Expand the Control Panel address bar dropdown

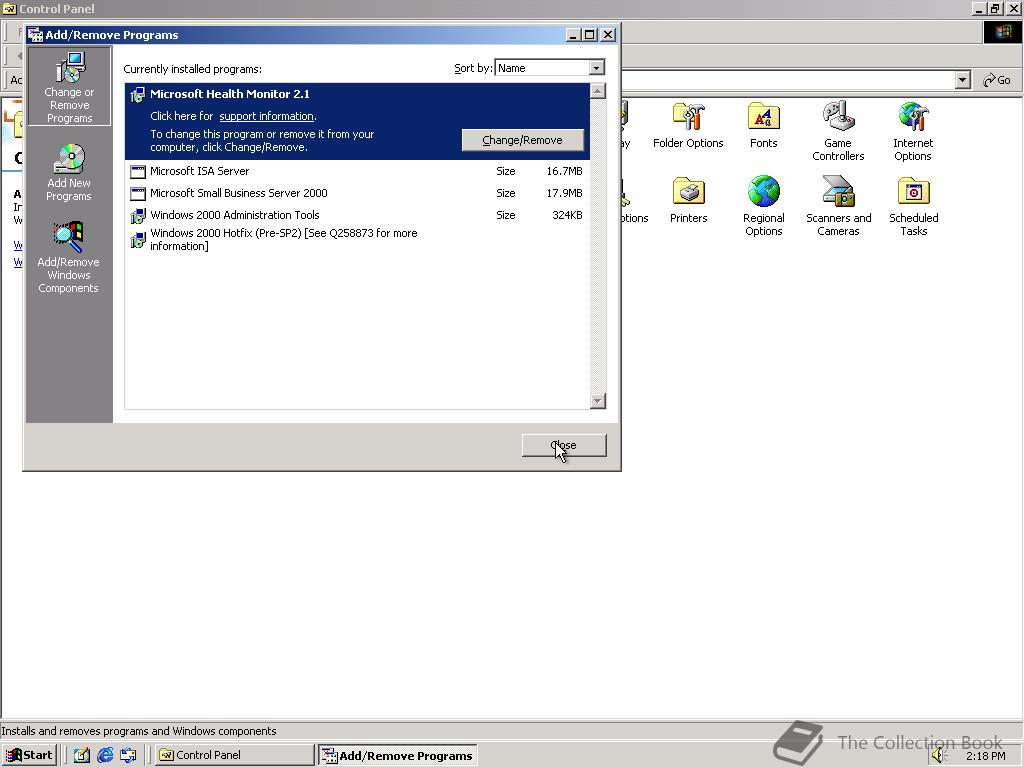[x=963, y=80]
